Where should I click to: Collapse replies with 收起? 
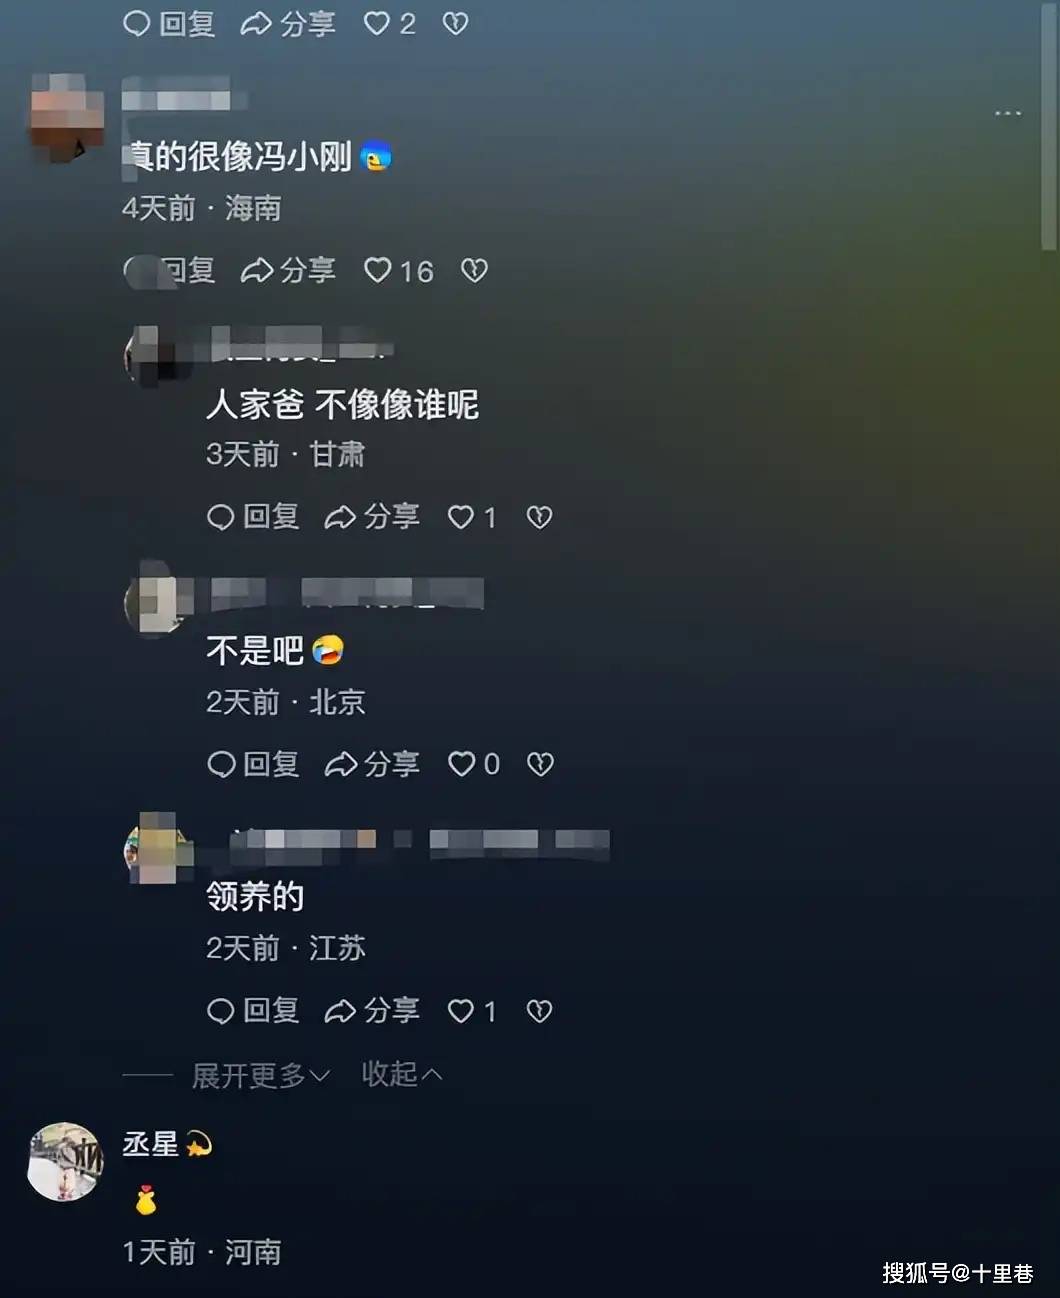pyautogui.click(x=402, y=1074)
